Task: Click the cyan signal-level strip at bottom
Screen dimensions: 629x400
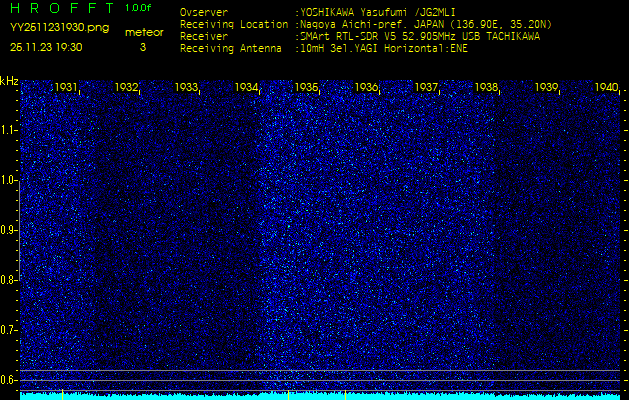Action: [x=320, y=396]
